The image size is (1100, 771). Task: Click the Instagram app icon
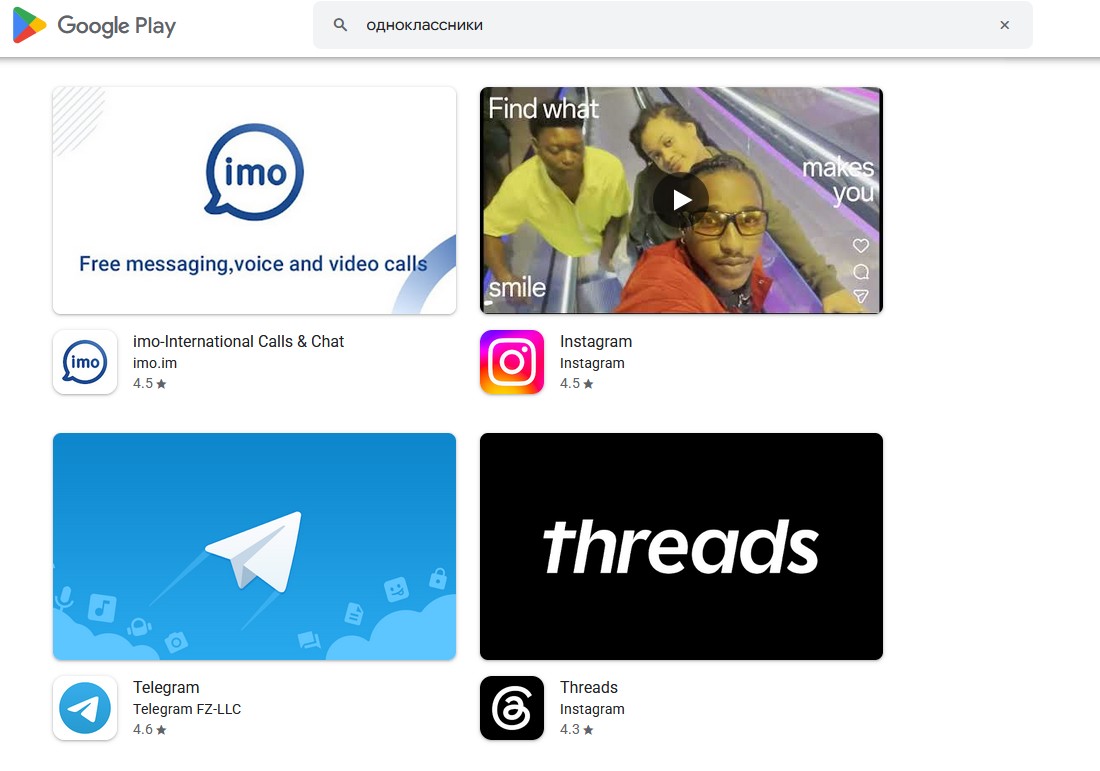tap(512, 362)
